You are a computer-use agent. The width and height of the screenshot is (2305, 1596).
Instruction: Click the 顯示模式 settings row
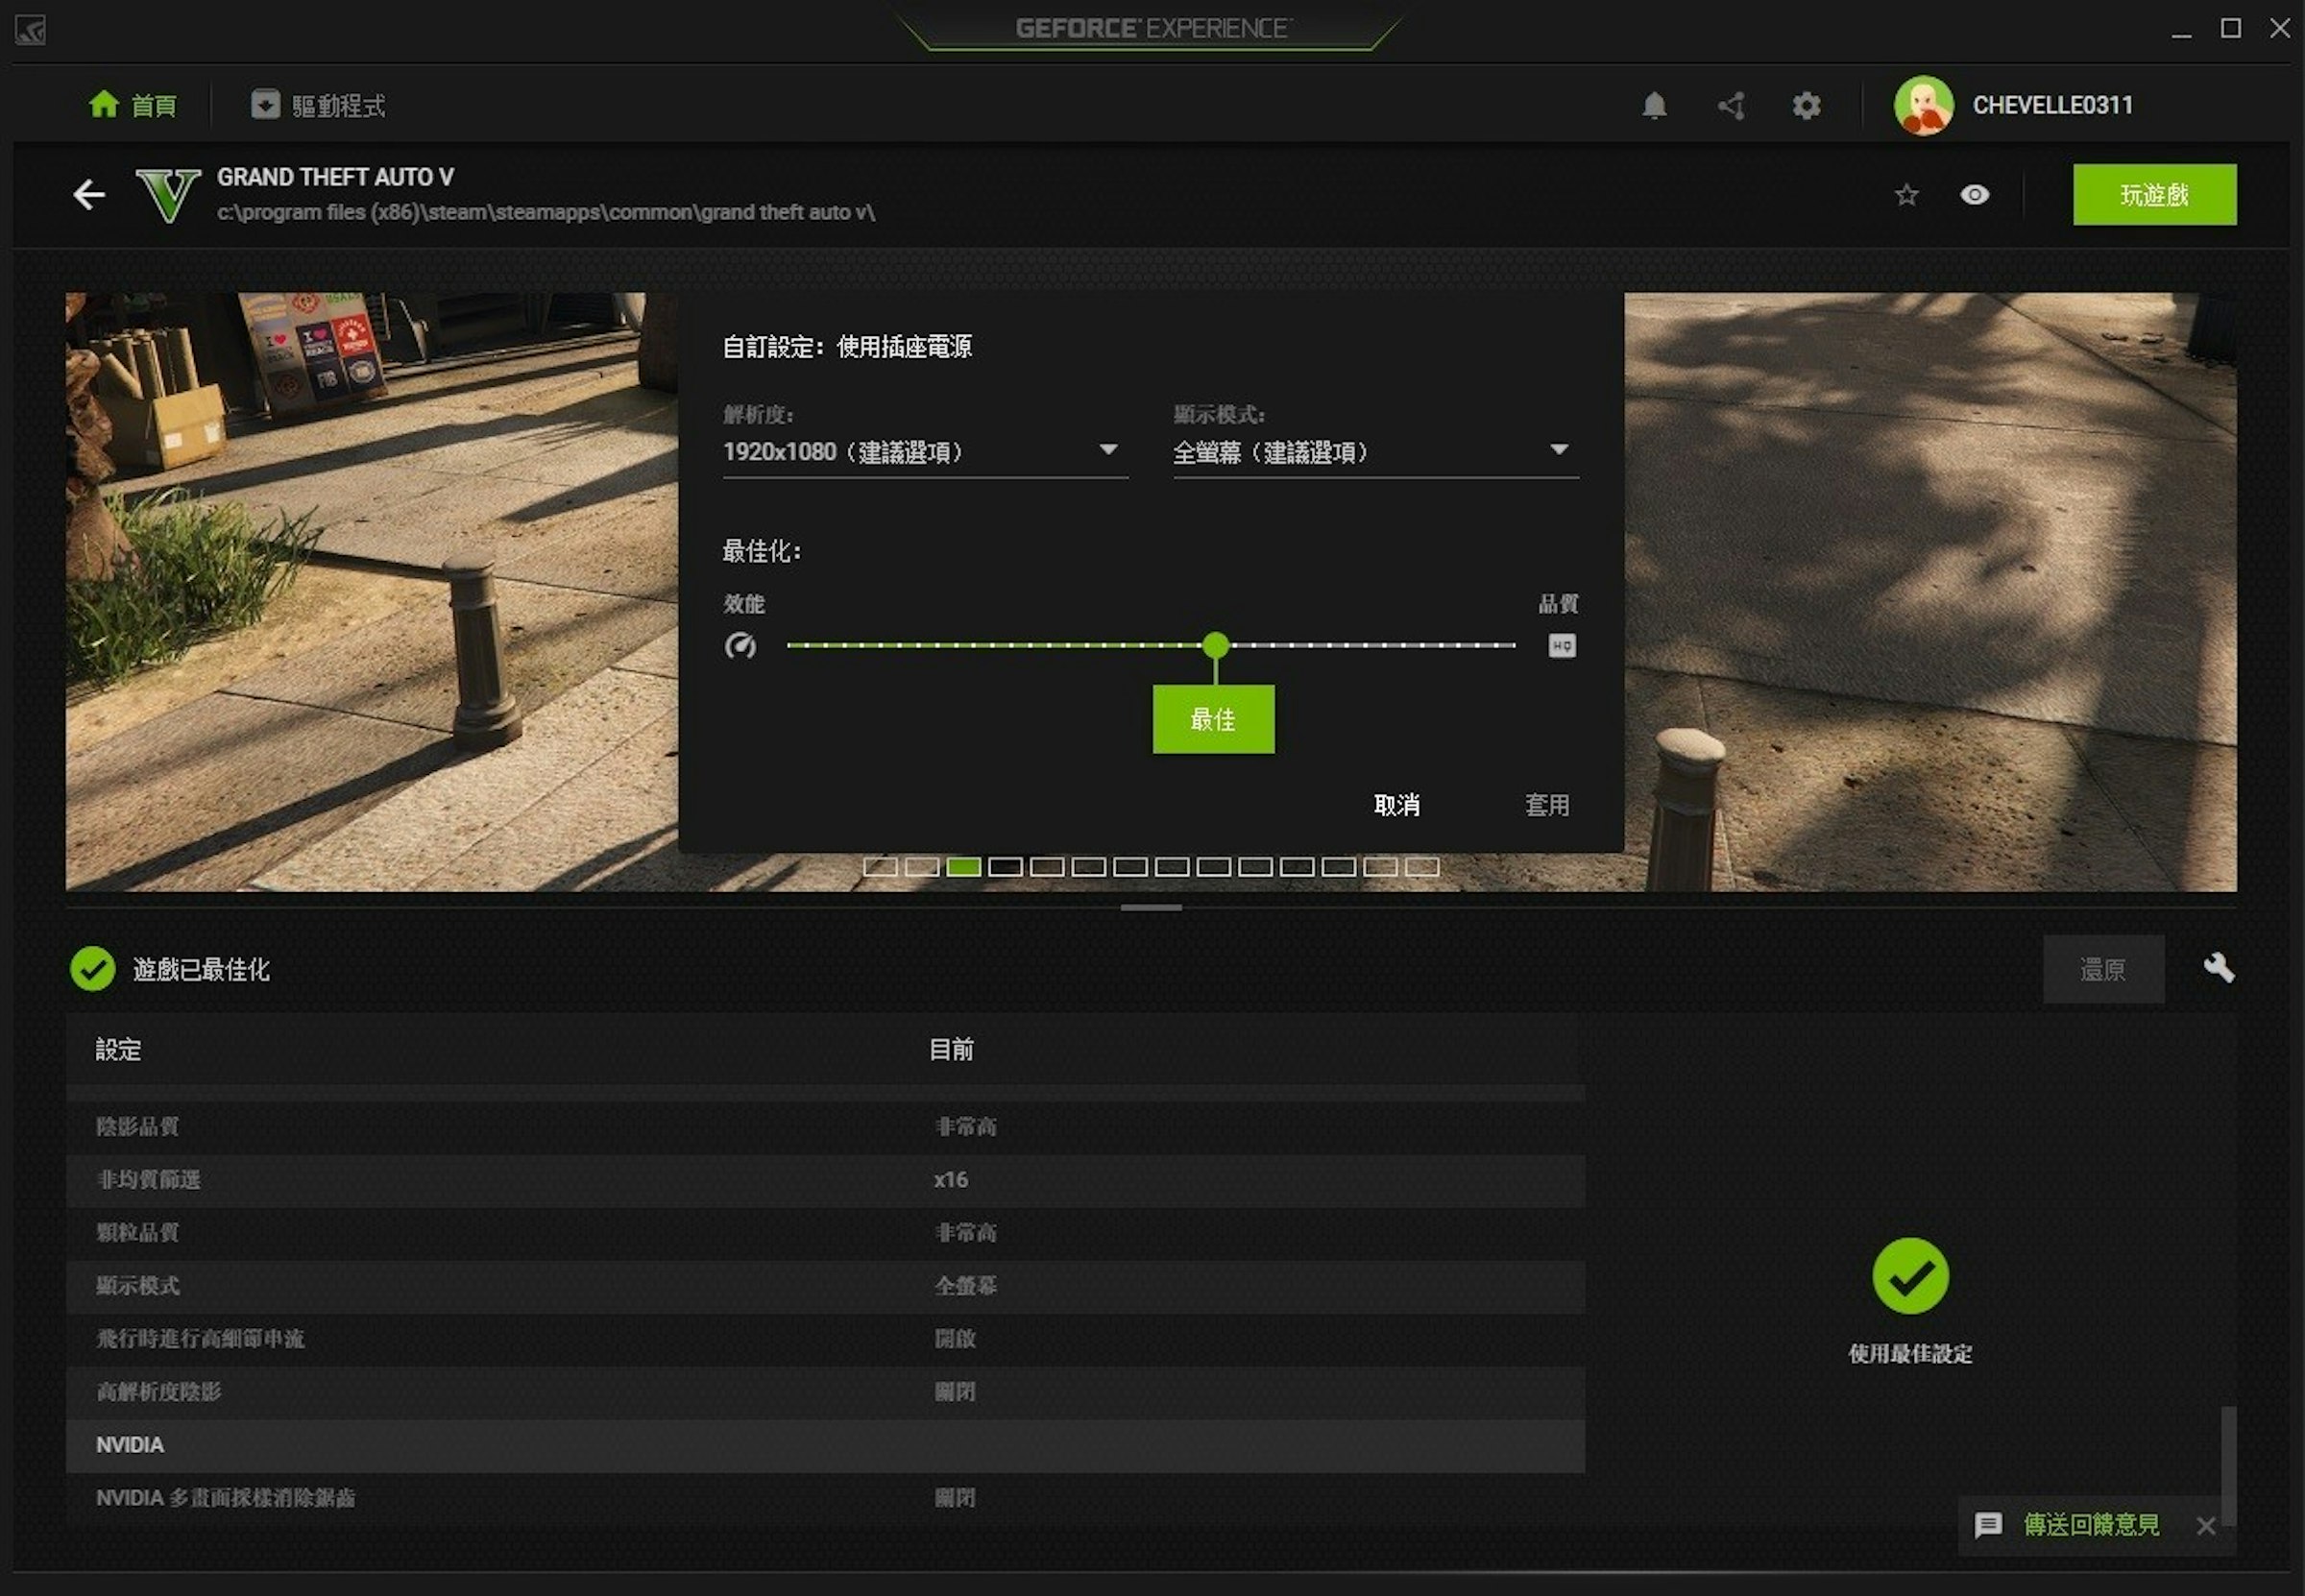pyautogui.click(x=825, y=1285)
